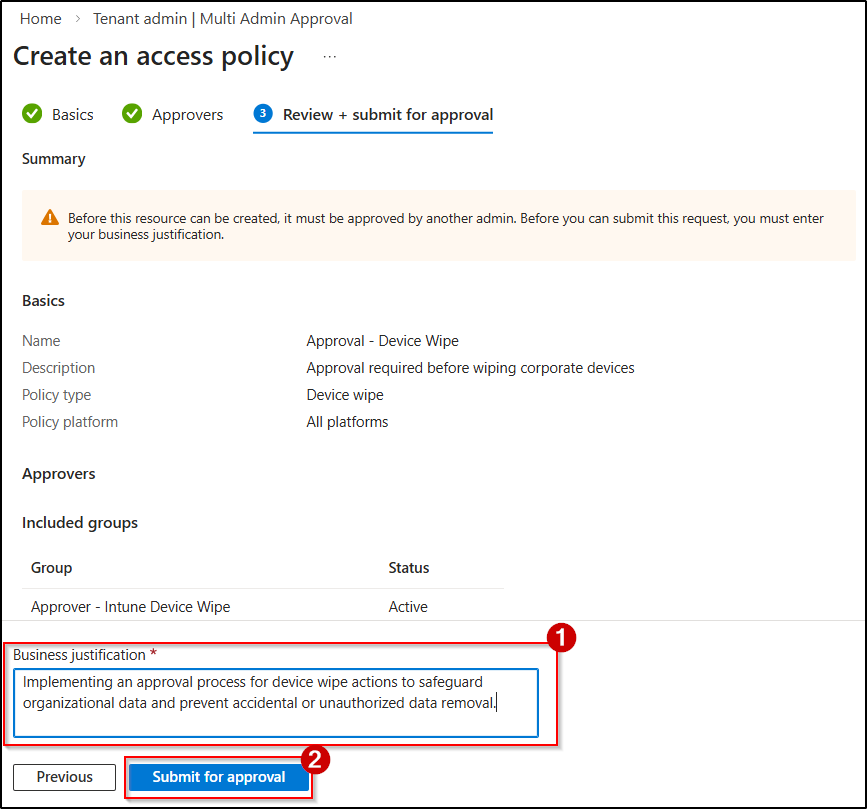Click the Status column header

point(408,567)
